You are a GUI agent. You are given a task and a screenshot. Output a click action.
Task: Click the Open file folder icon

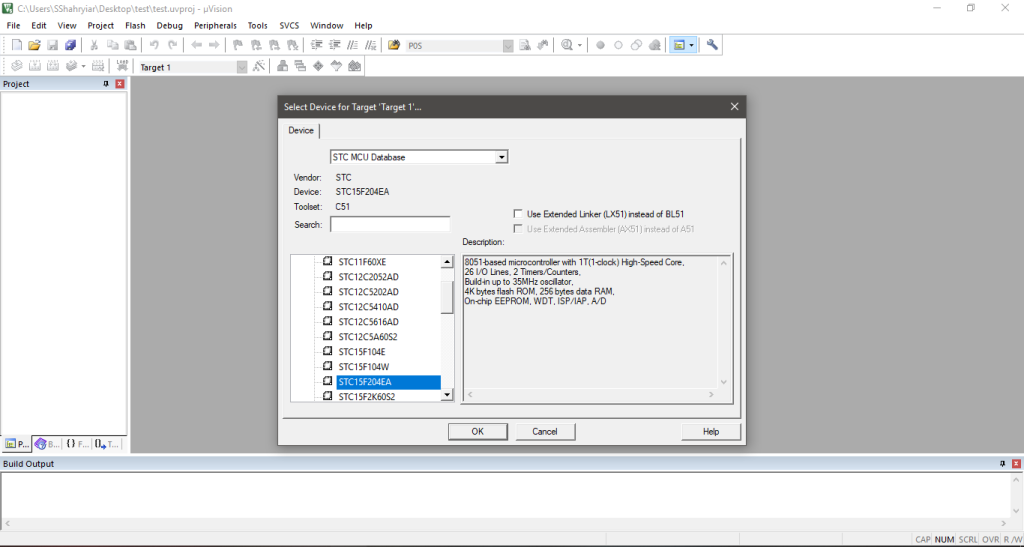click(x=34, y=45)
